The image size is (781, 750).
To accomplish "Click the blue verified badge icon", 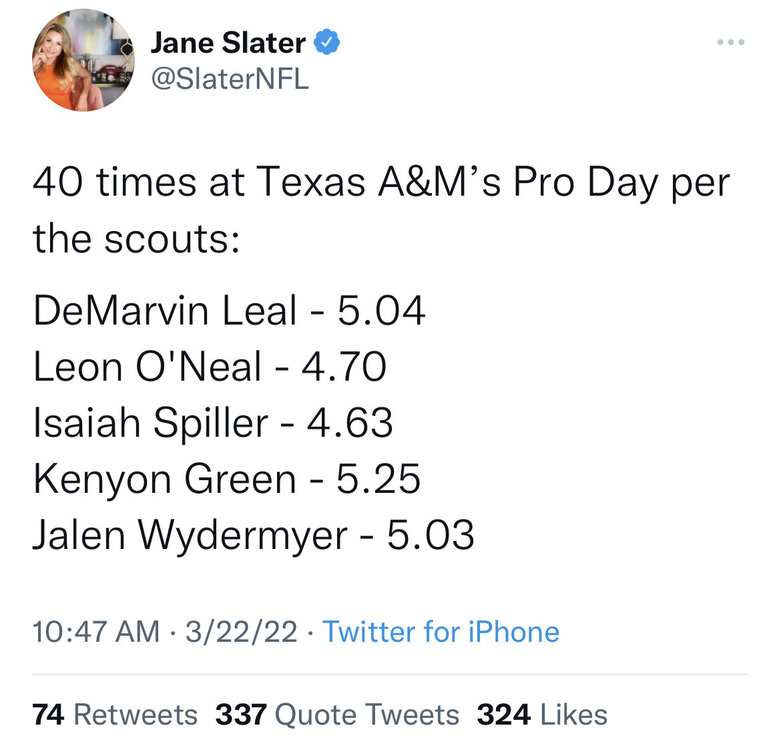I will pos(330,42).
